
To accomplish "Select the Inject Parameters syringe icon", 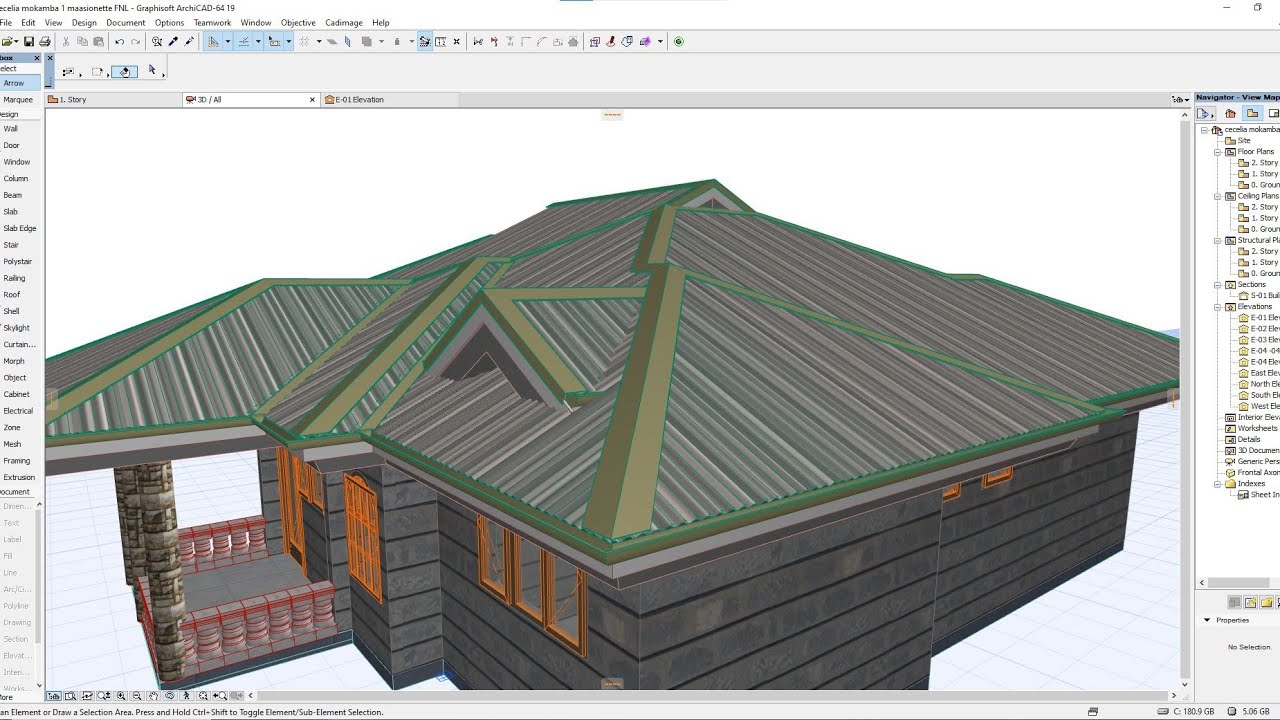I will point(189,41).
